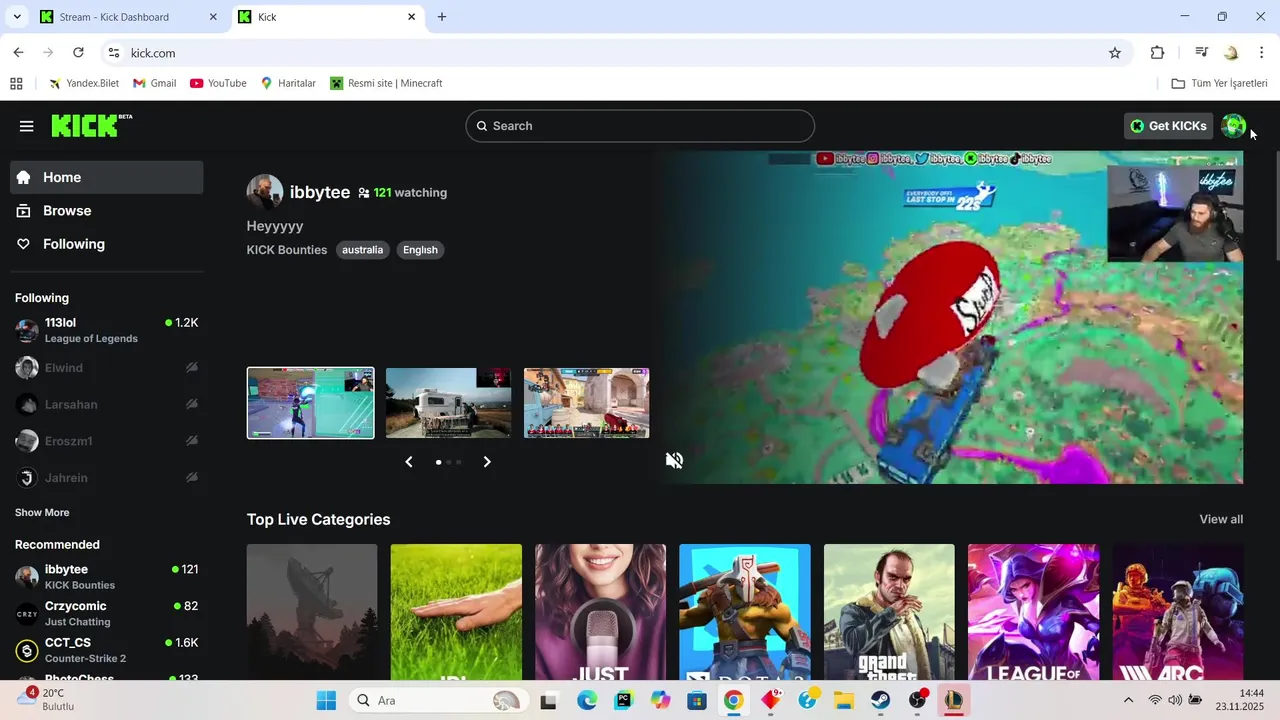Unmute the featured stream player
The width and height of the screenshot is (1280, 720).
pos(675,460)
